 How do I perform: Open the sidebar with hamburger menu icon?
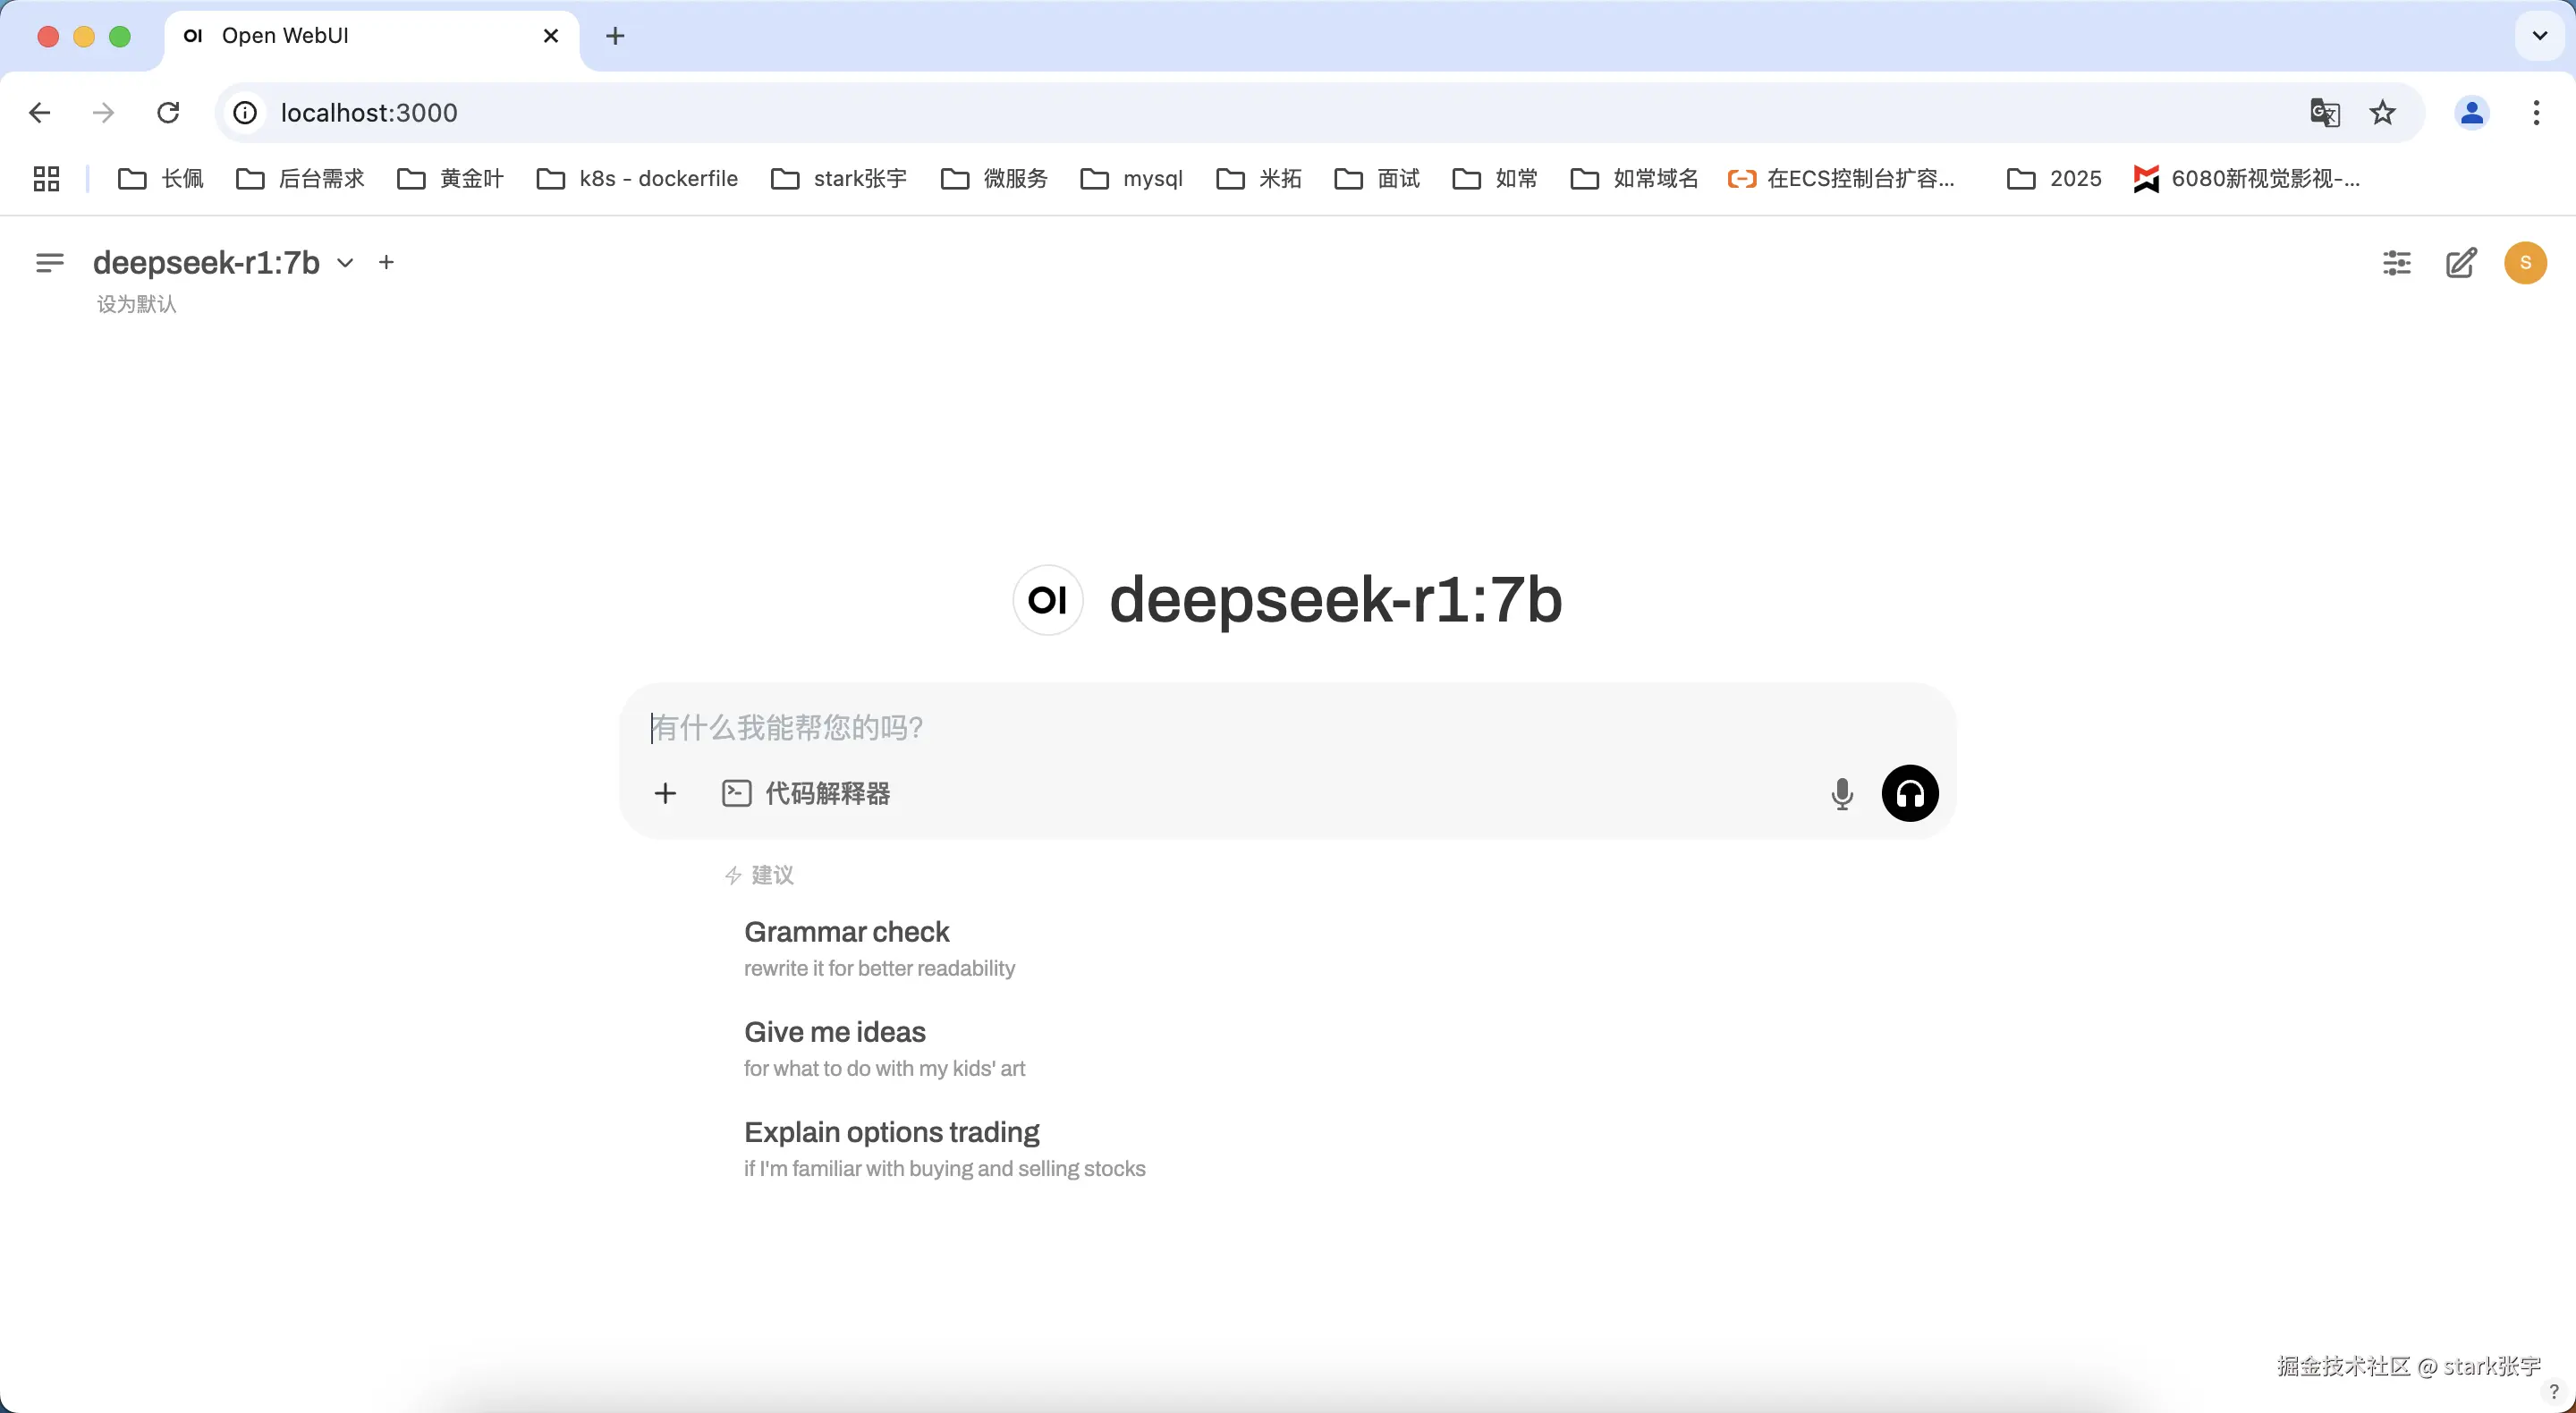coord(49,263)
